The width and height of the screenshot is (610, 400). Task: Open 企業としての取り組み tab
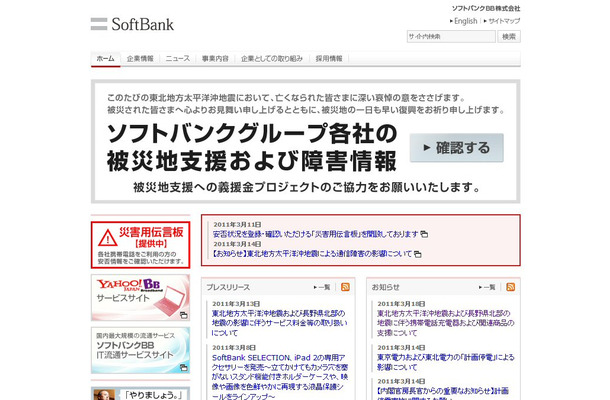272,59
